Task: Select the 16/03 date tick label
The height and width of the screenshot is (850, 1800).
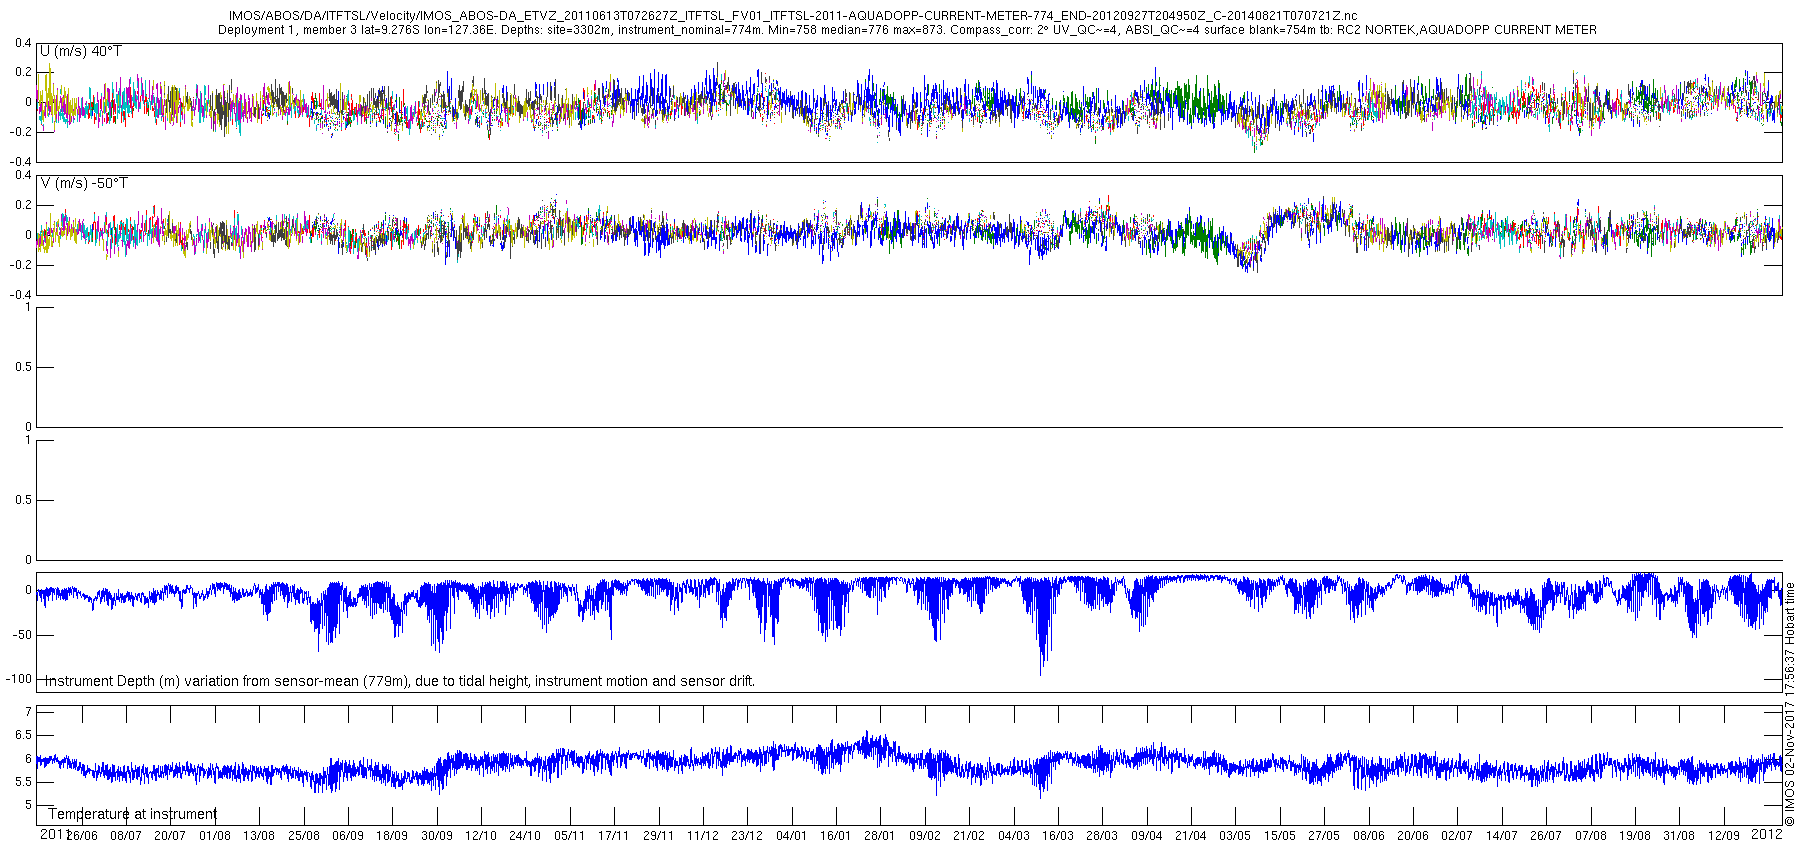Action: click(1058, 836)
